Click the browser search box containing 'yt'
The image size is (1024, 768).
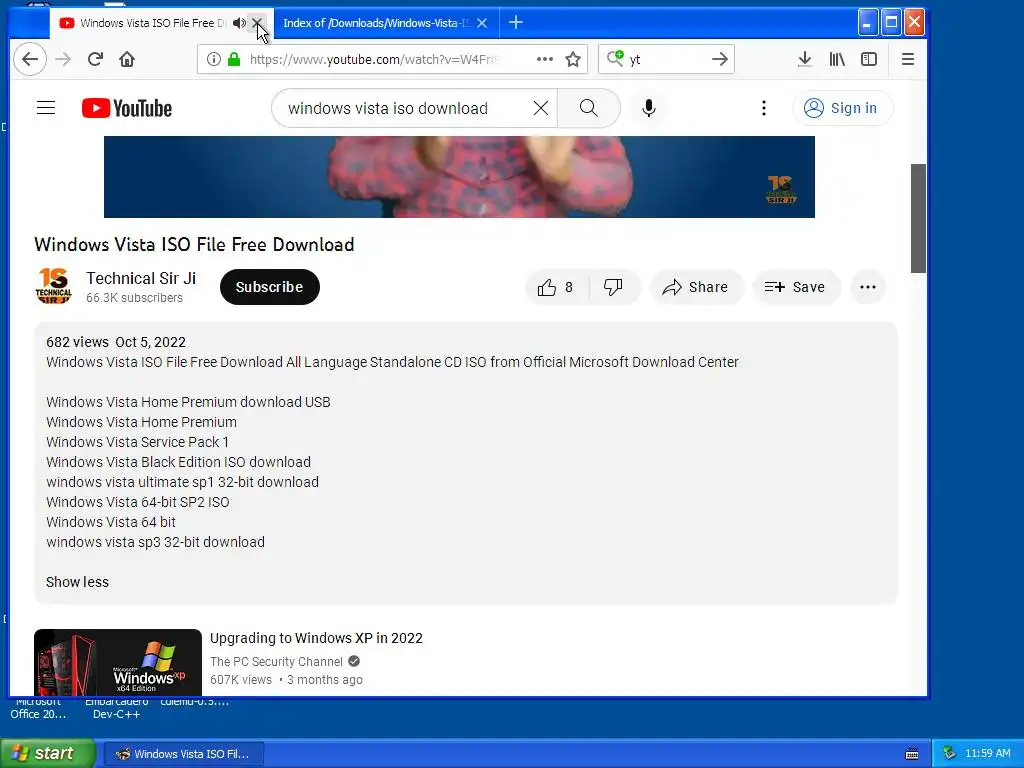tap(666, 59)
